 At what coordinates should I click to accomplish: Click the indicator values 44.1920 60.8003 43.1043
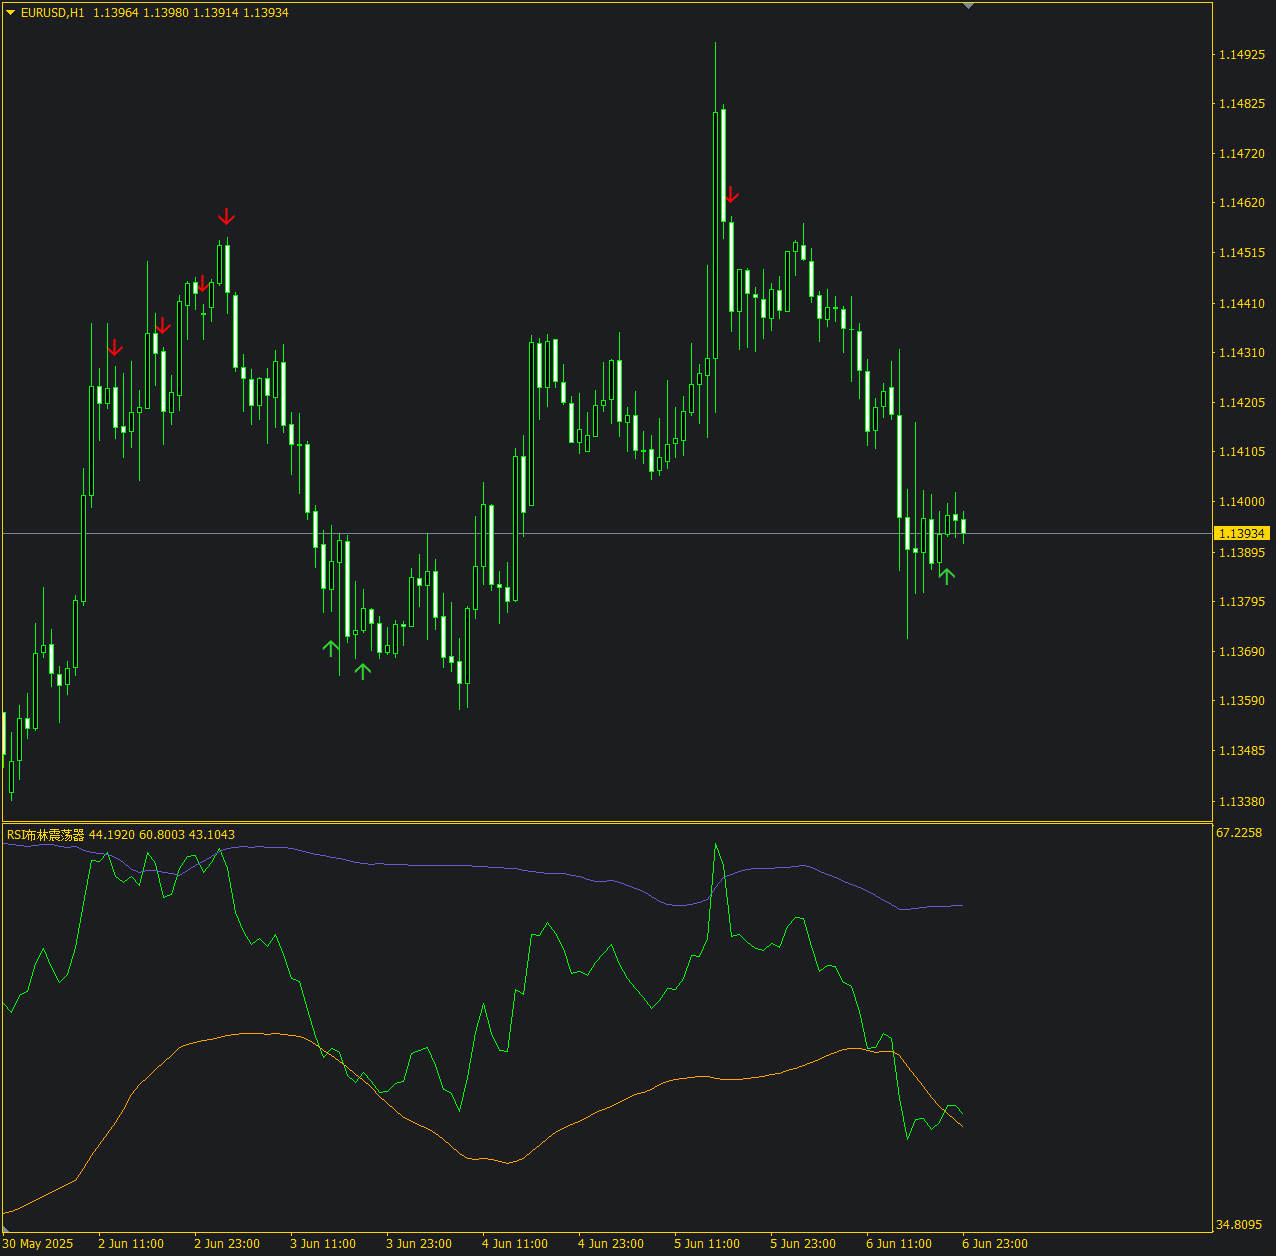[162, 835]
